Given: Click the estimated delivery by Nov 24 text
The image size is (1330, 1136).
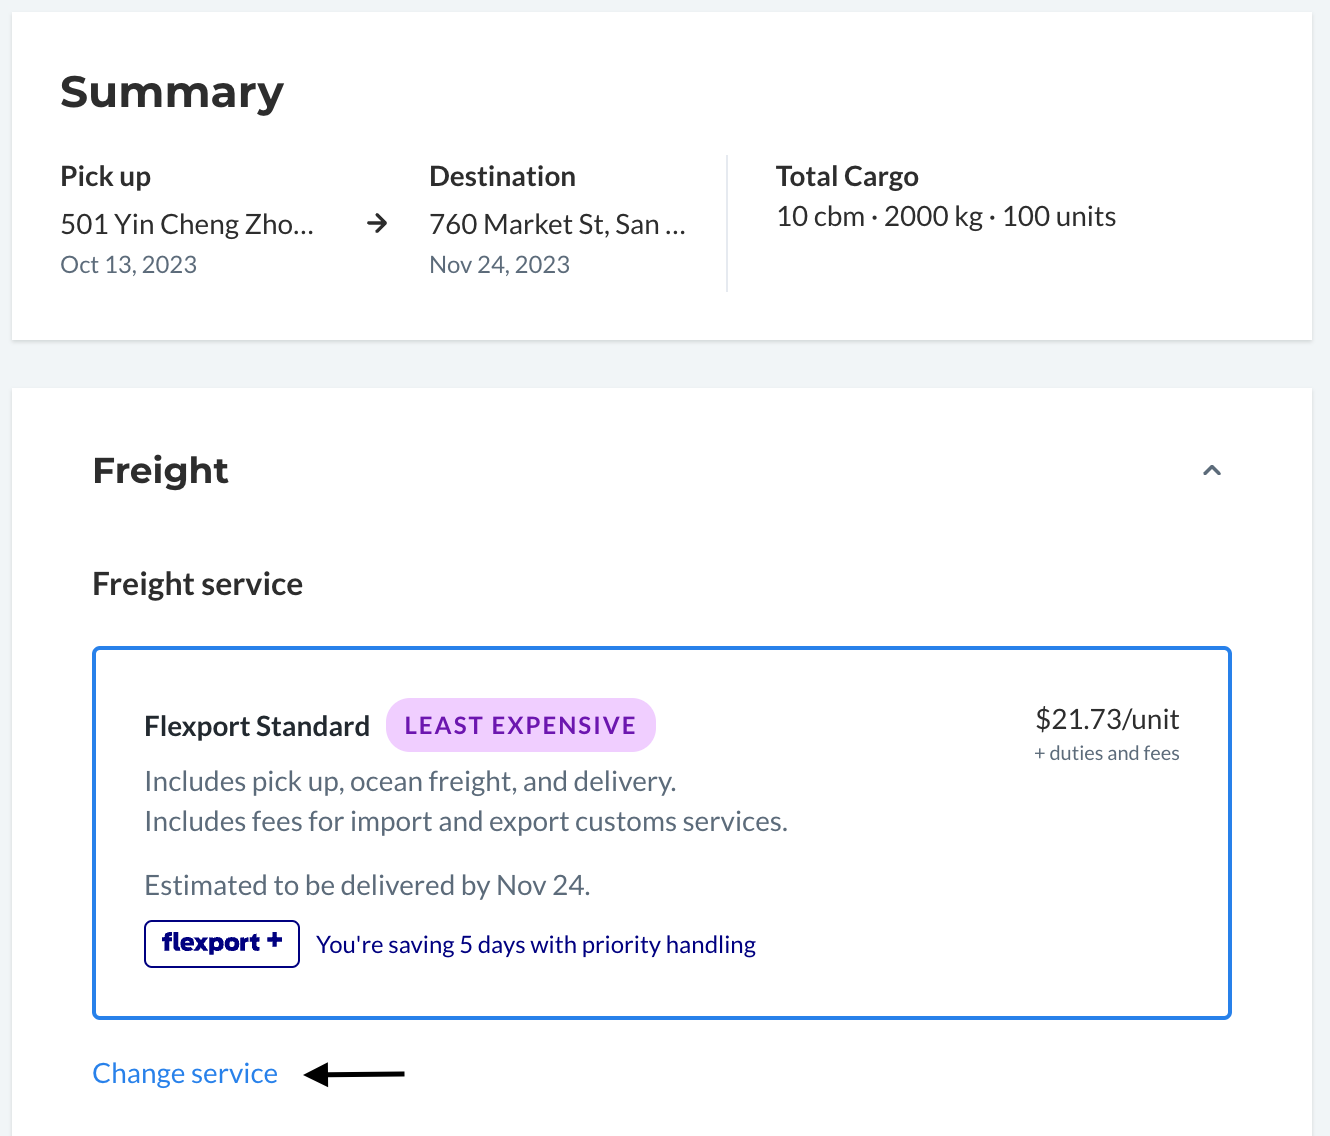Looking at the screenshot, I should point(367,885).
